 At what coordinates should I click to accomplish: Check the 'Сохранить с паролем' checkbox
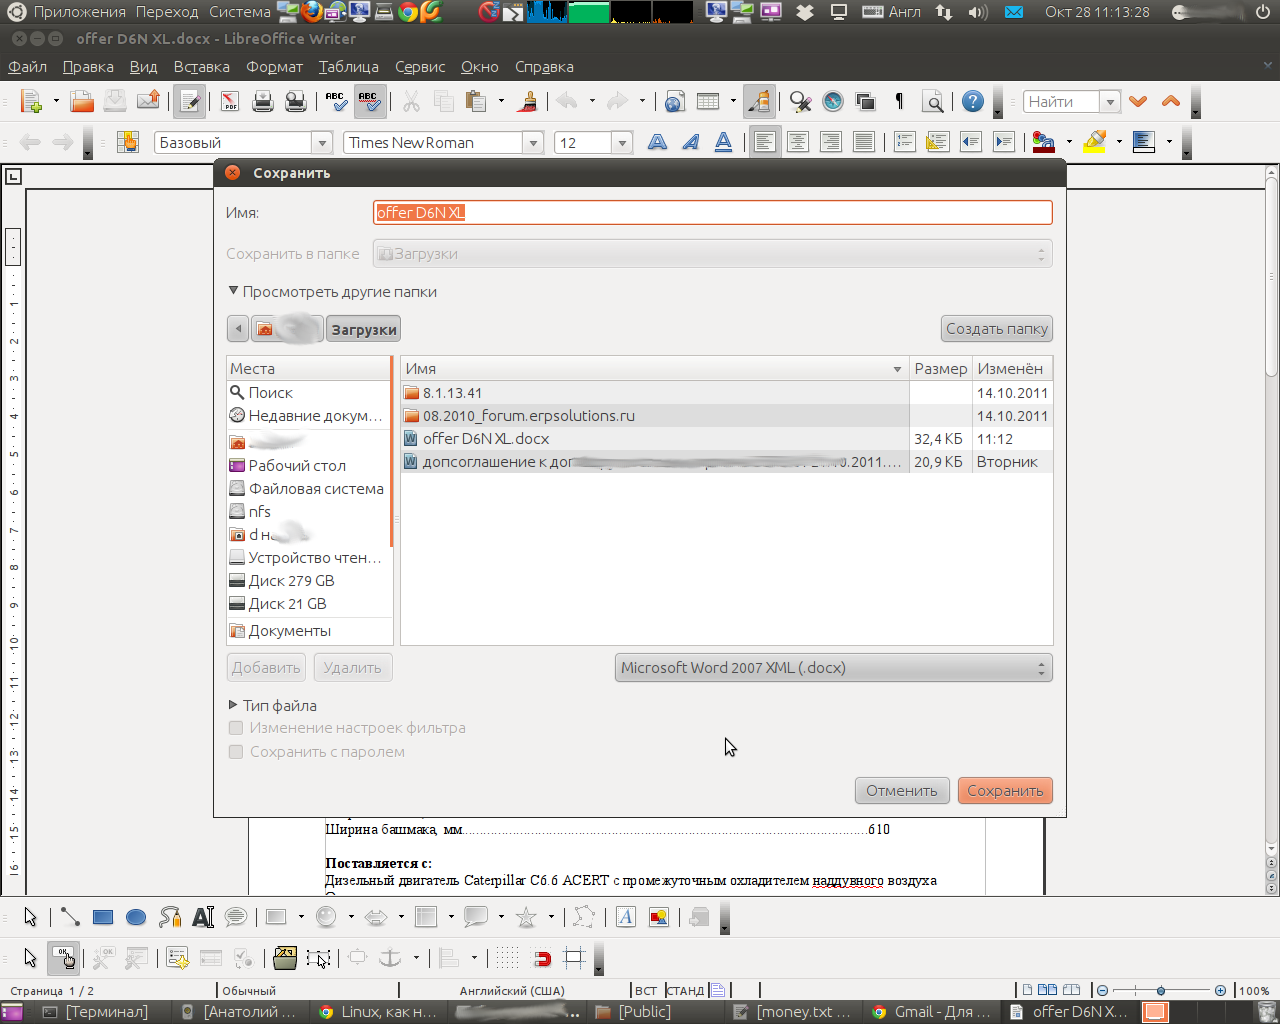click(236, 752)
